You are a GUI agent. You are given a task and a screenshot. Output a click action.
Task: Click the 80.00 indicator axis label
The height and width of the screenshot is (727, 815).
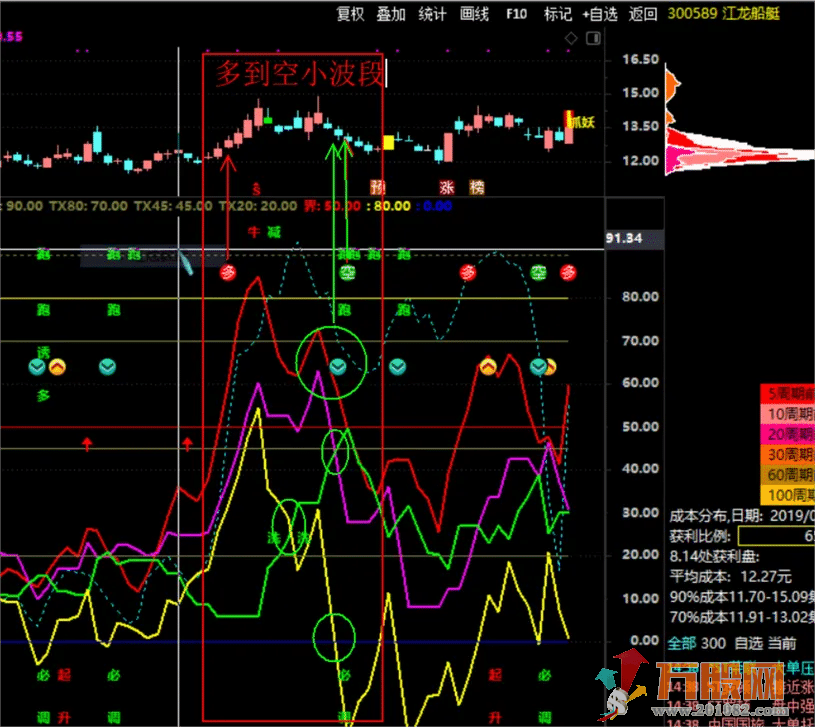tap(640, 297)
